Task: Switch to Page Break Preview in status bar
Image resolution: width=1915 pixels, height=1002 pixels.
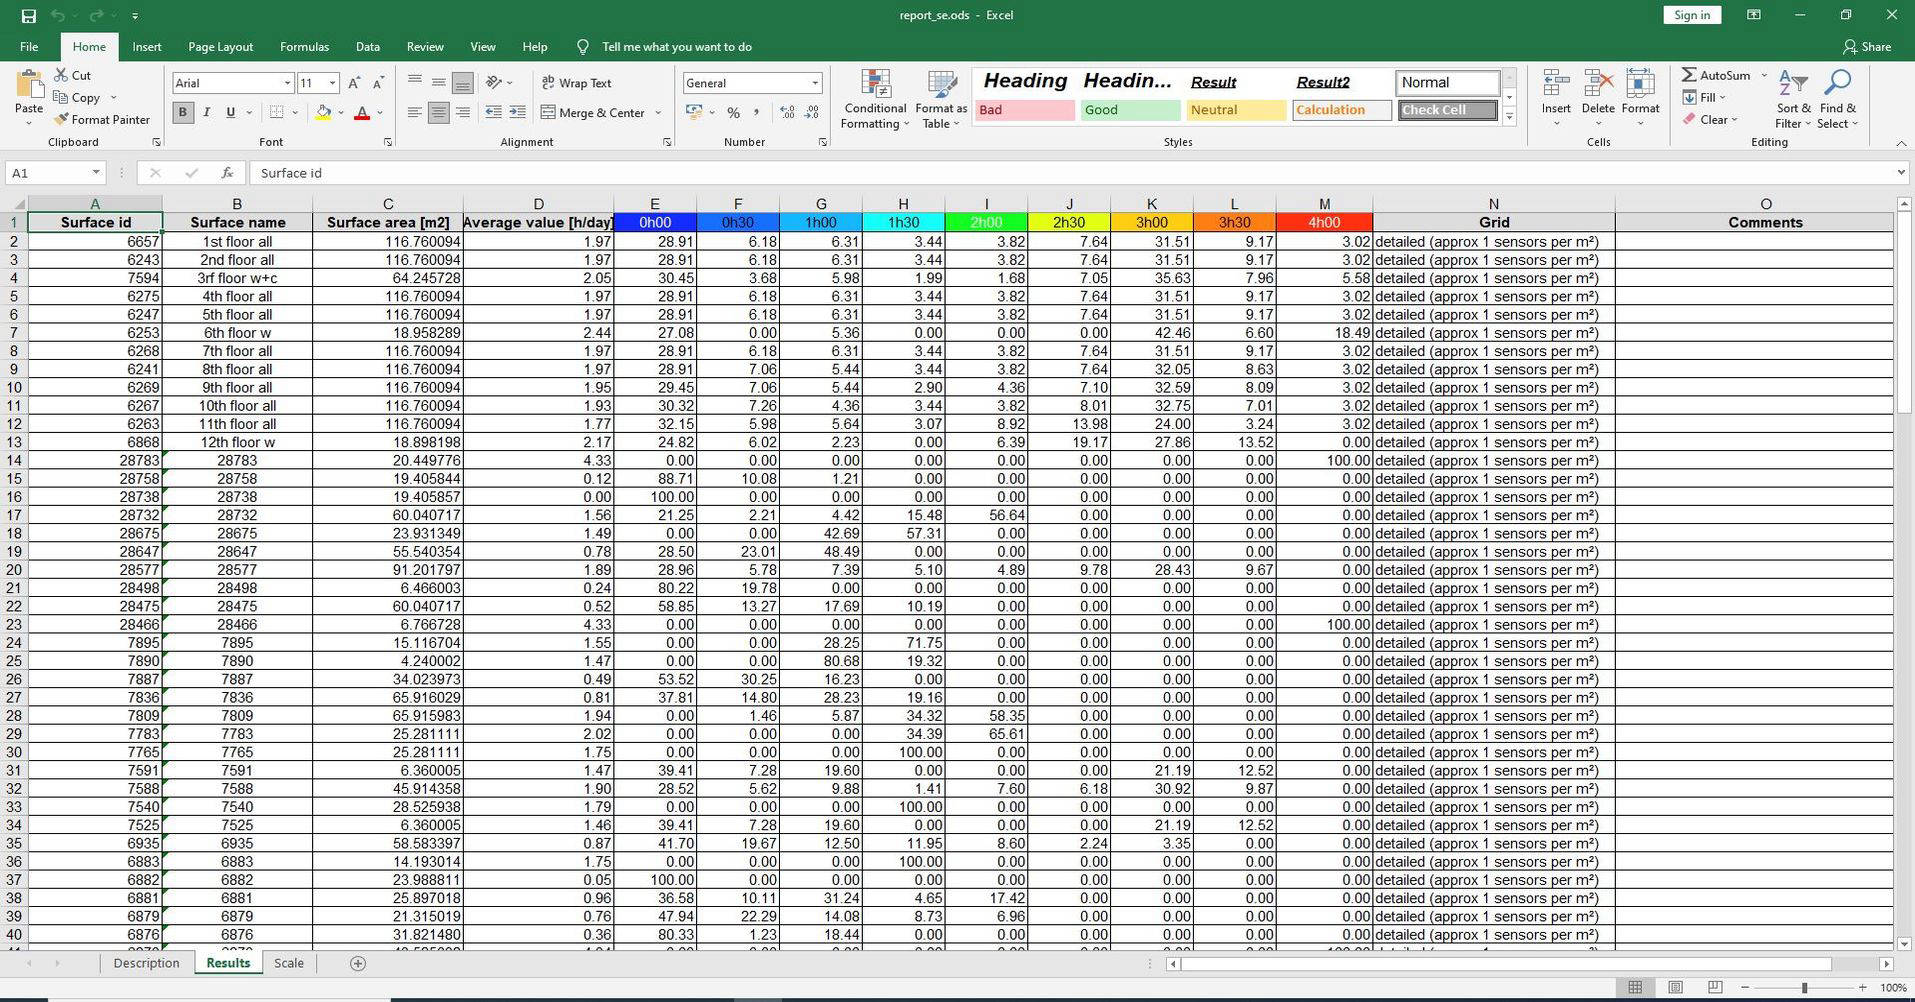Action: [x=1715, y=987]
